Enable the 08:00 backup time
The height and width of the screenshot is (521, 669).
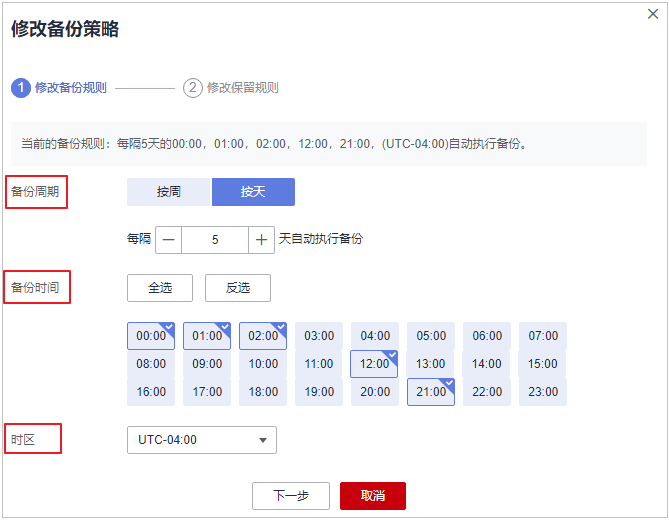151,364
